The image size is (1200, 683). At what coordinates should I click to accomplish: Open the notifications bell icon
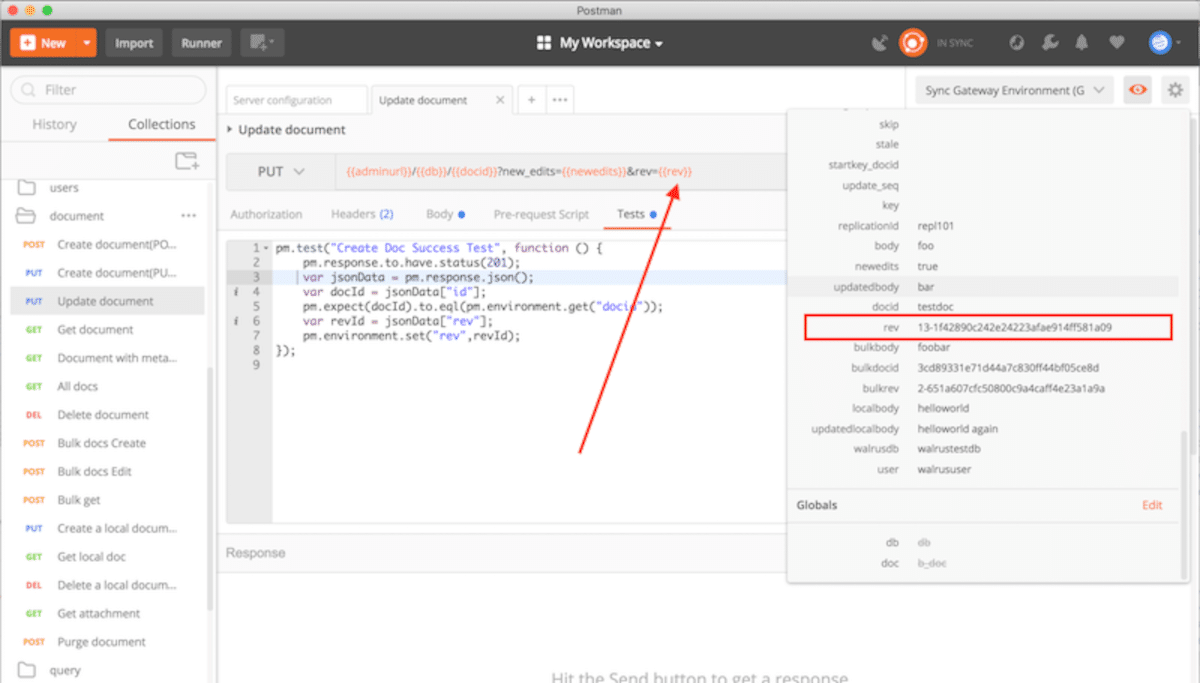[1082, 43]
